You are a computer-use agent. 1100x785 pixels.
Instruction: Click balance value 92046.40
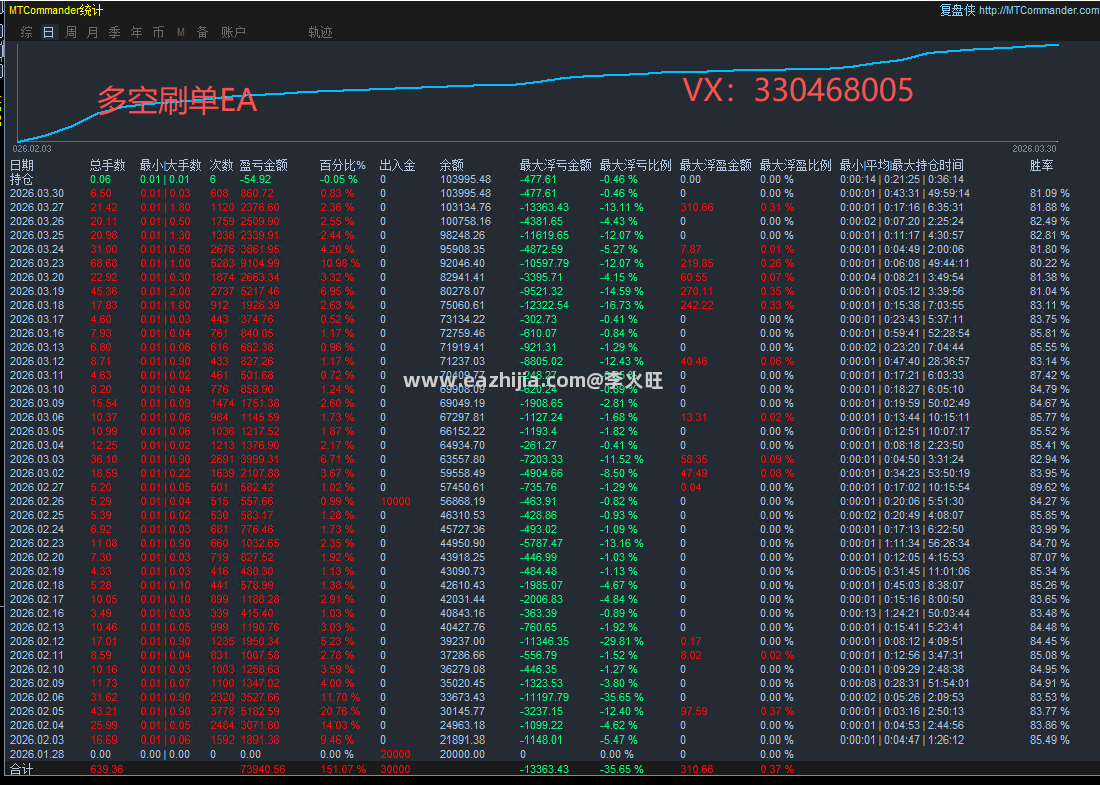click(462, 264)
